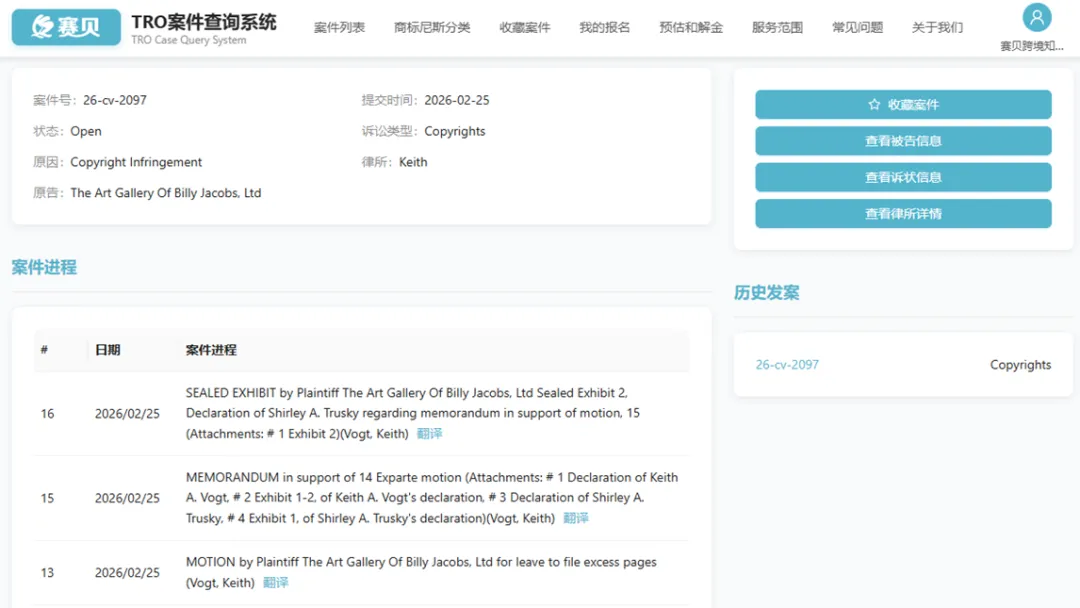Screen dimensions: 1080x608
Task: Click the 赛贝跨境知... username label
Action: (x=1031, y=46)
